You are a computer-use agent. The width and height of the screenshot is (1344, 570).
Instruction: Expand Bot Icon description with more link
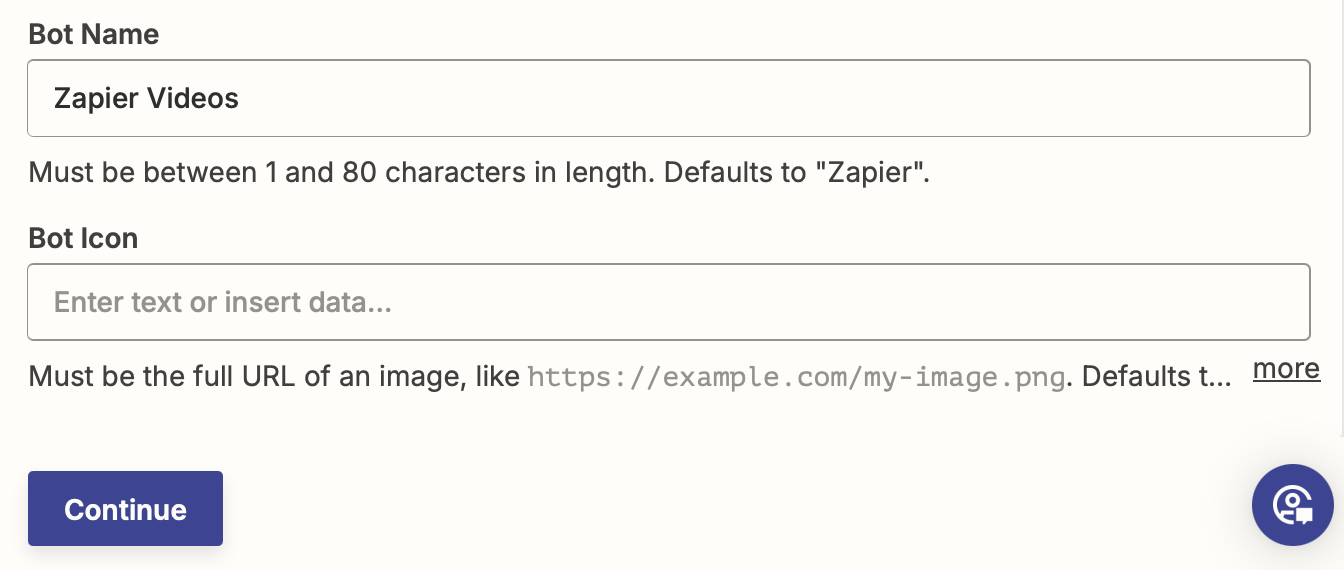(1286, 369)
